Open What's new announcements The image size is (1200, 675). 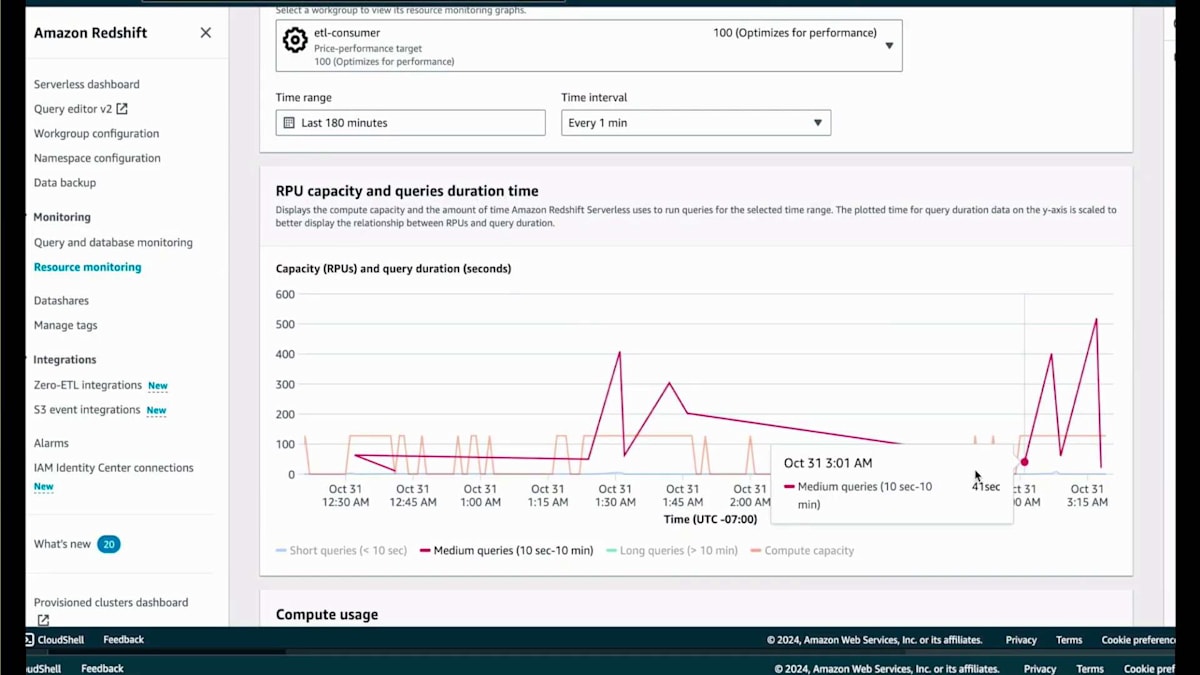(62, 544)
